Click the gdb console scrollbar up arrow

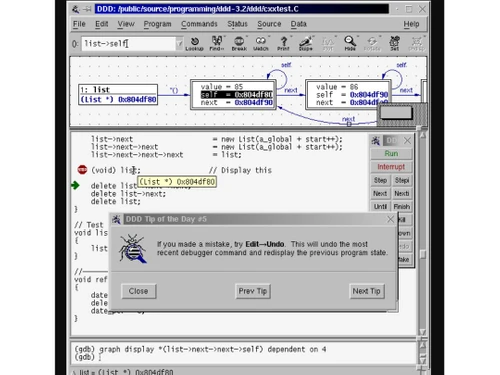422,345
